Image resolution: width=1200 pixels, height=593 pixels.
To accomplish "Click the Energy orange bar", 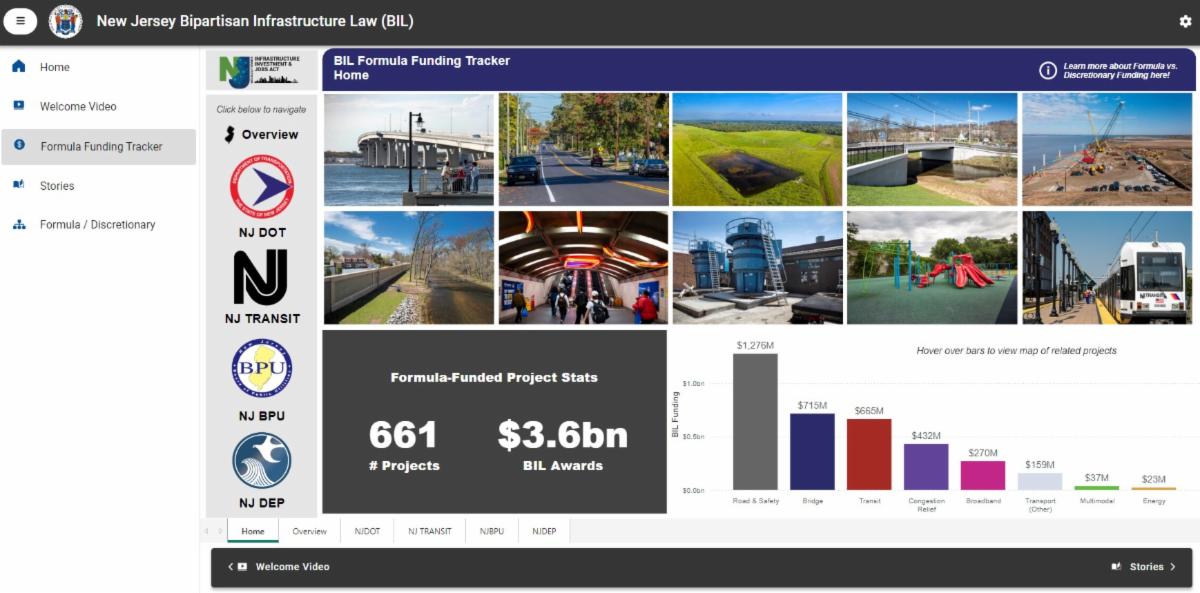I will [1154, 489].
